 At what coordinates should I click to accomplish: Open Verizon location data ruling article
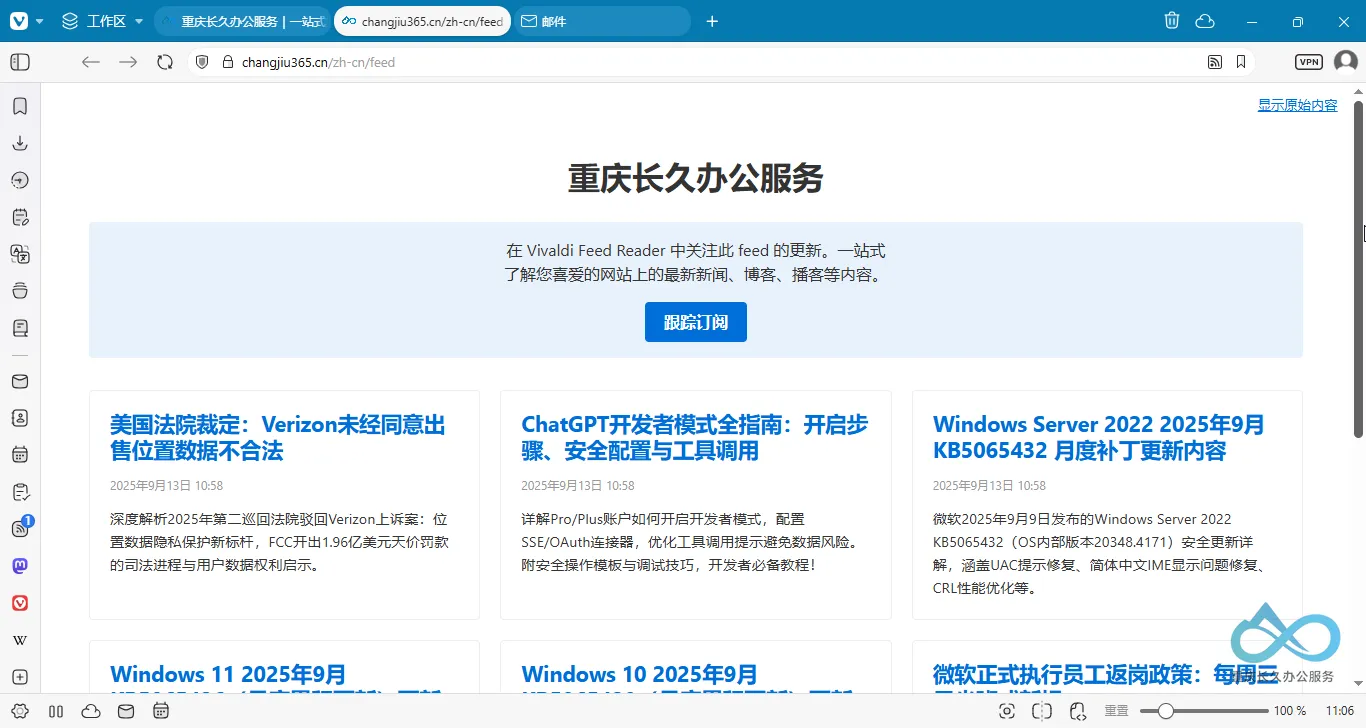click(278, 437)
